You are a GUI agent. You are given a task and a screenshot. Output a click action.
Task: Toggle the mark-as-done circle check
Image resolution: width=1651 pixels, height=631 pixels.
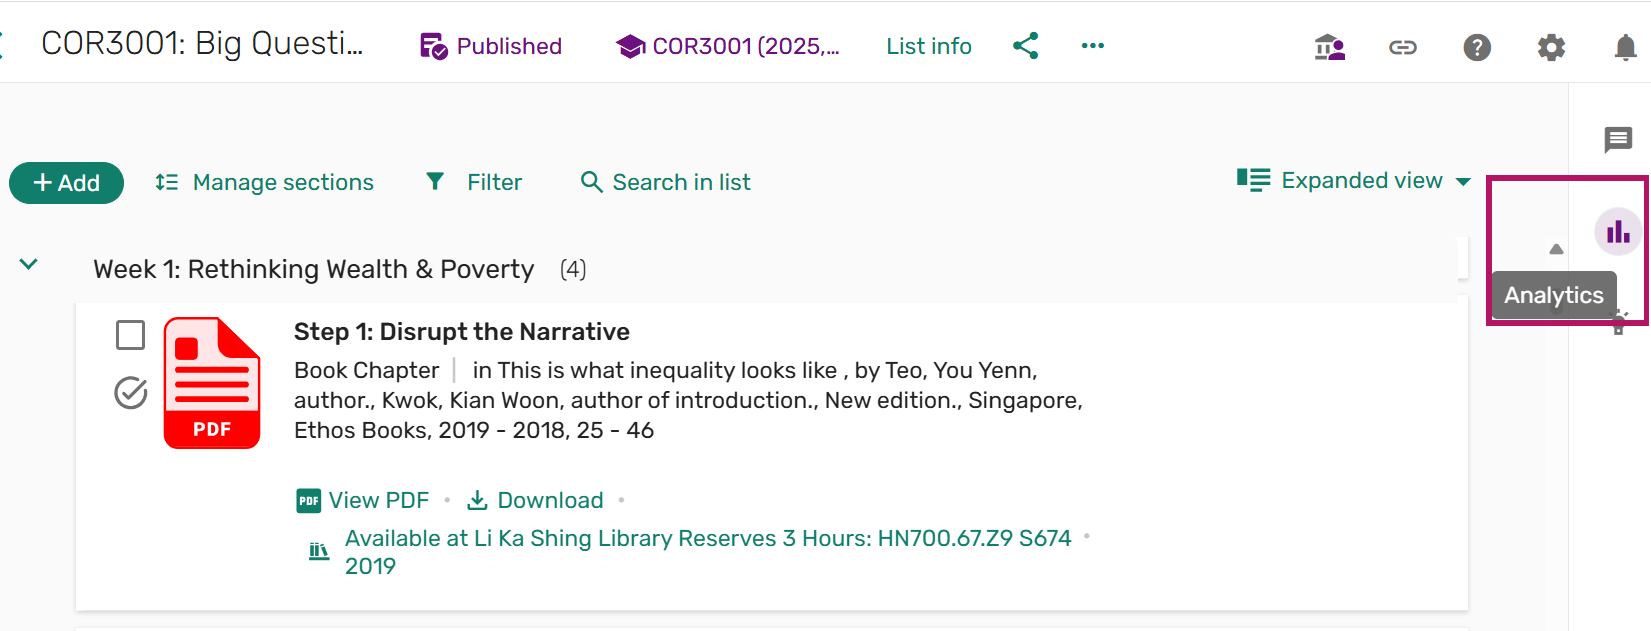pyautogui.click(x=130, y=393)
